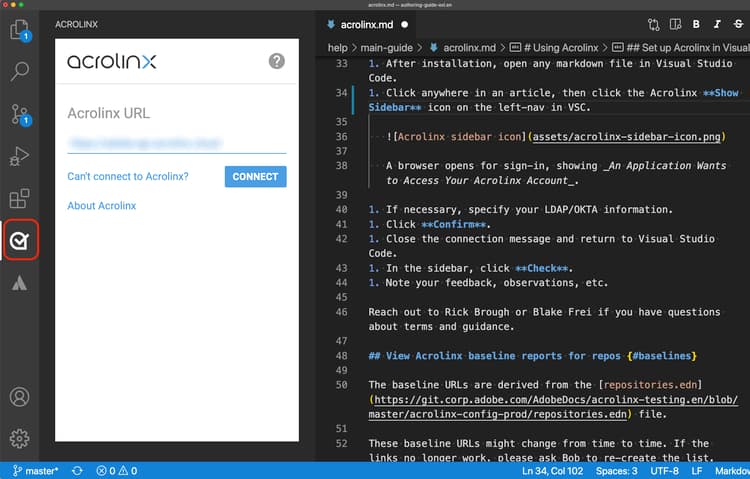This screenshot has height=479, width=750.
Task: Open the Run and Debug view
Action: 20,156
